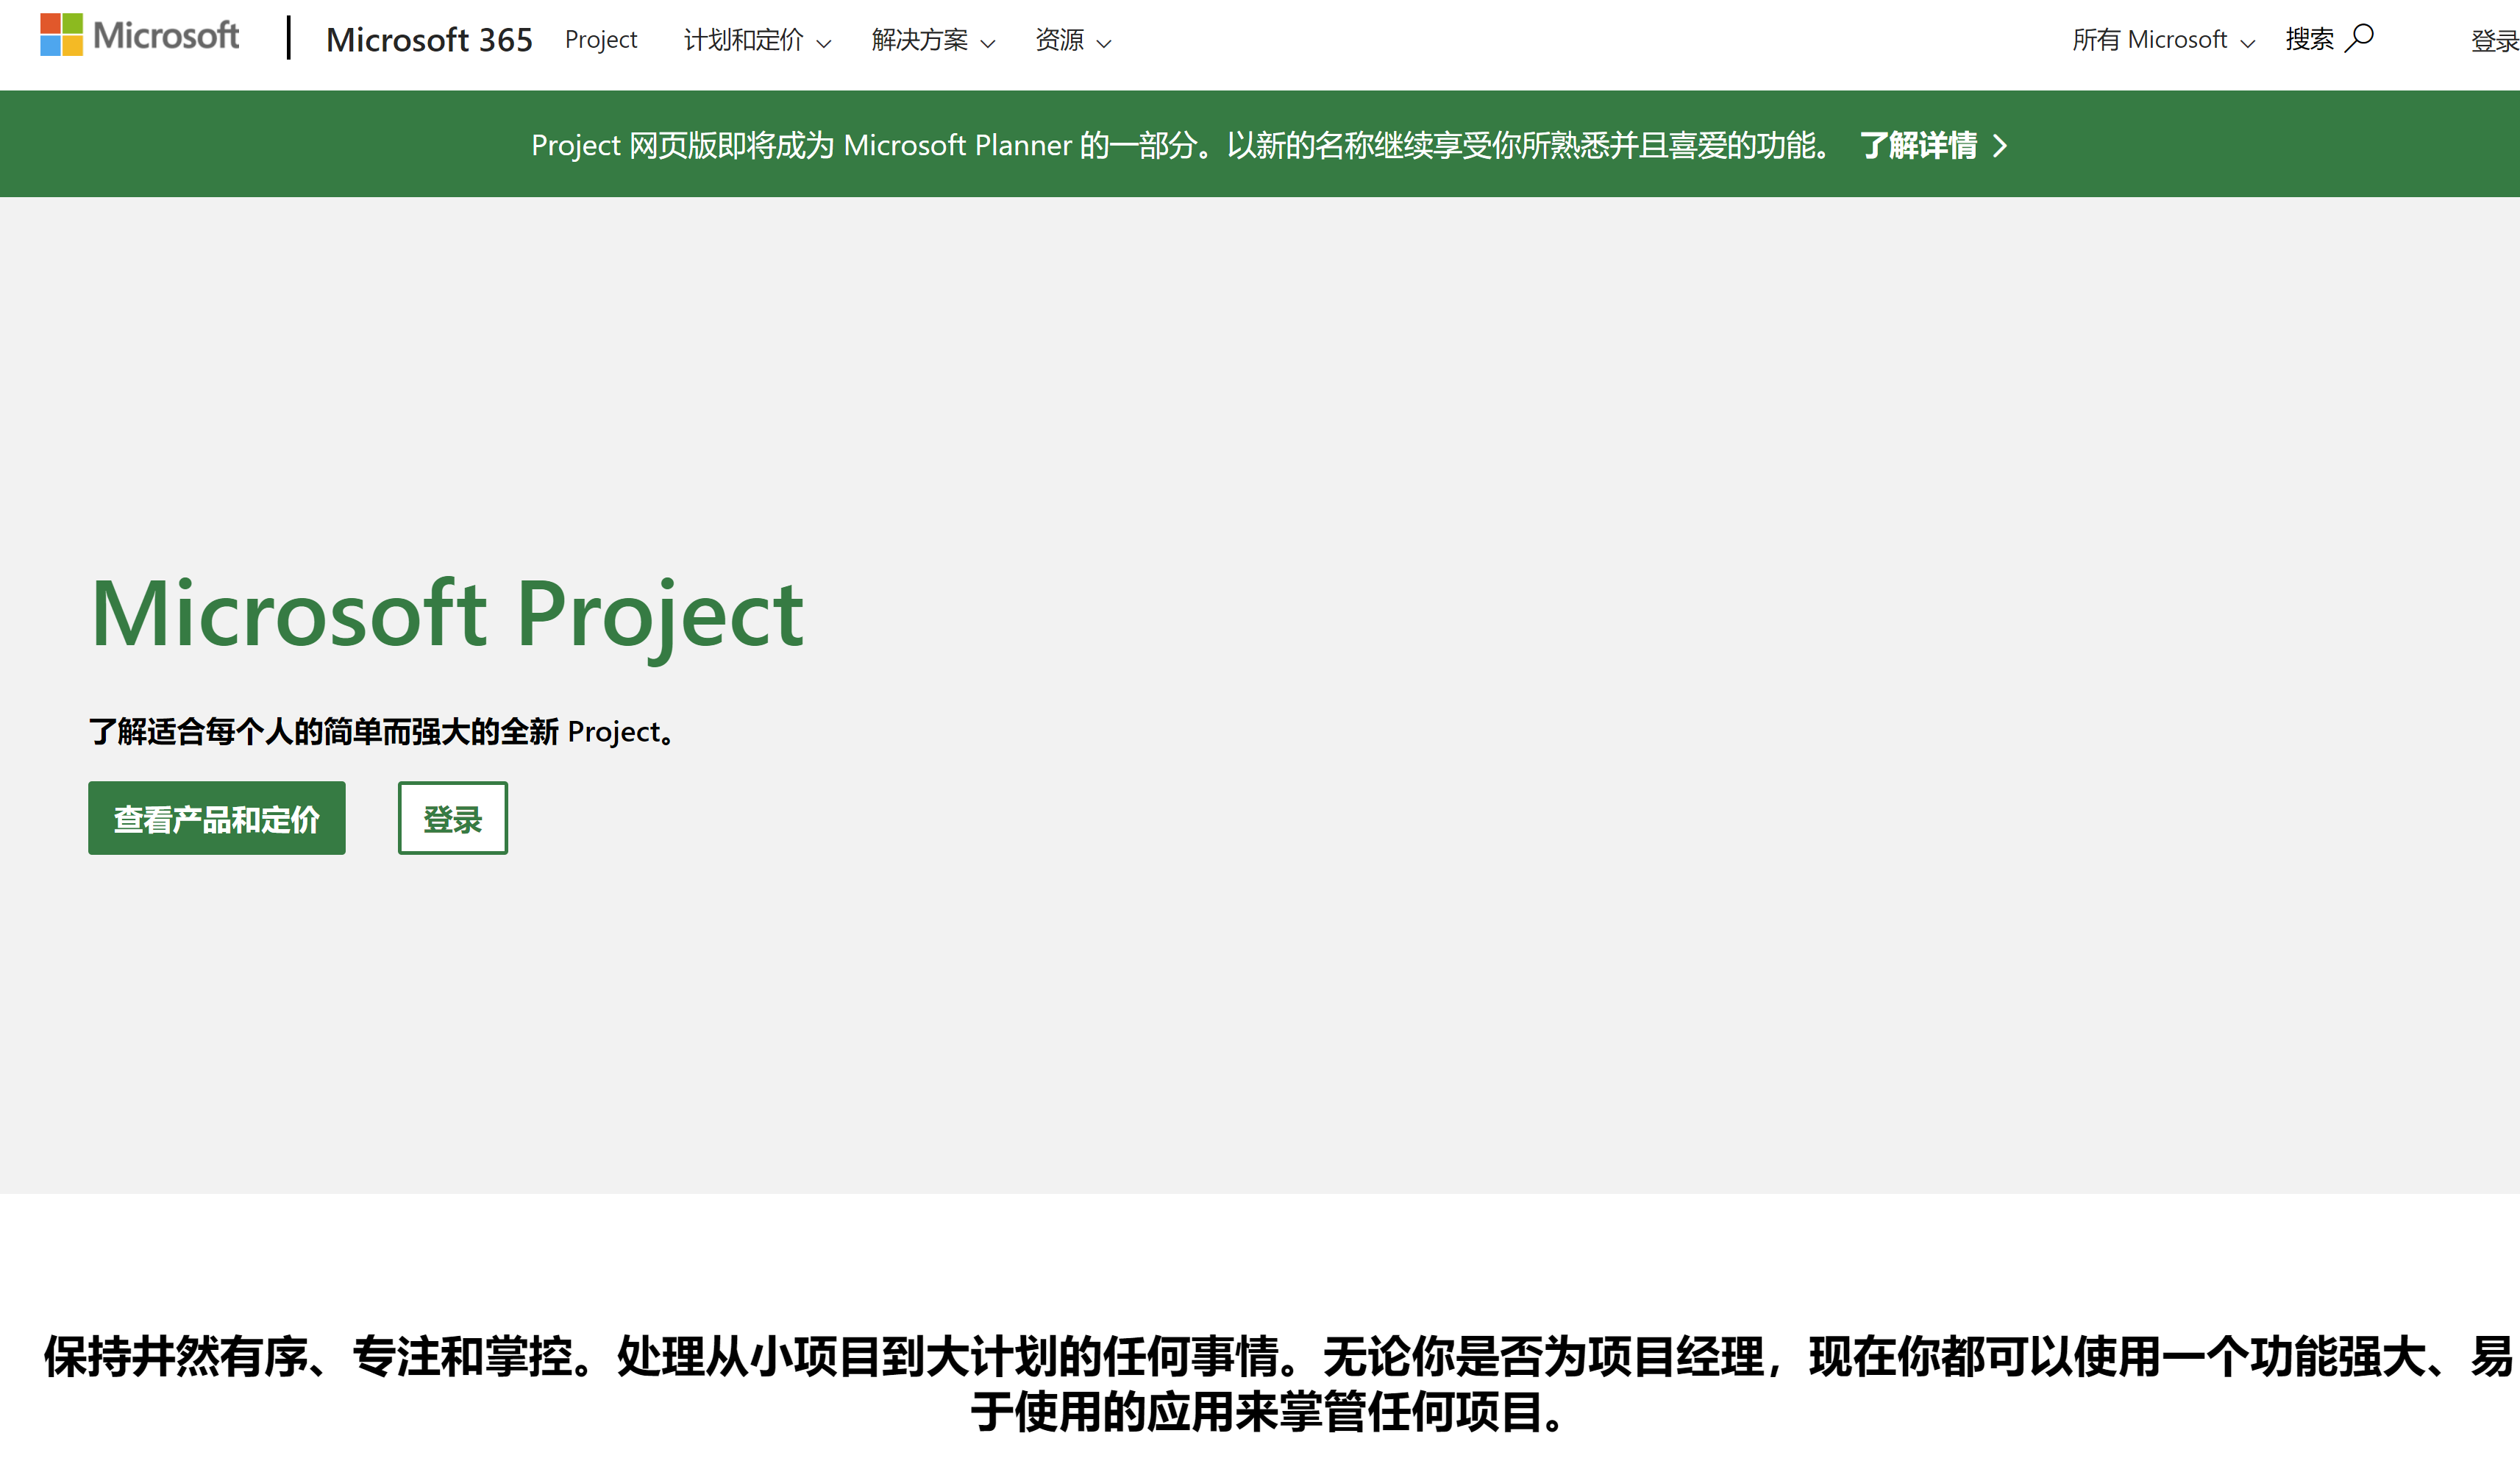This screenshot has width=2520, height=1461.
Task: Click the Planner announcement banner text
Action: pyautogui.click(x=1180, y=146)
